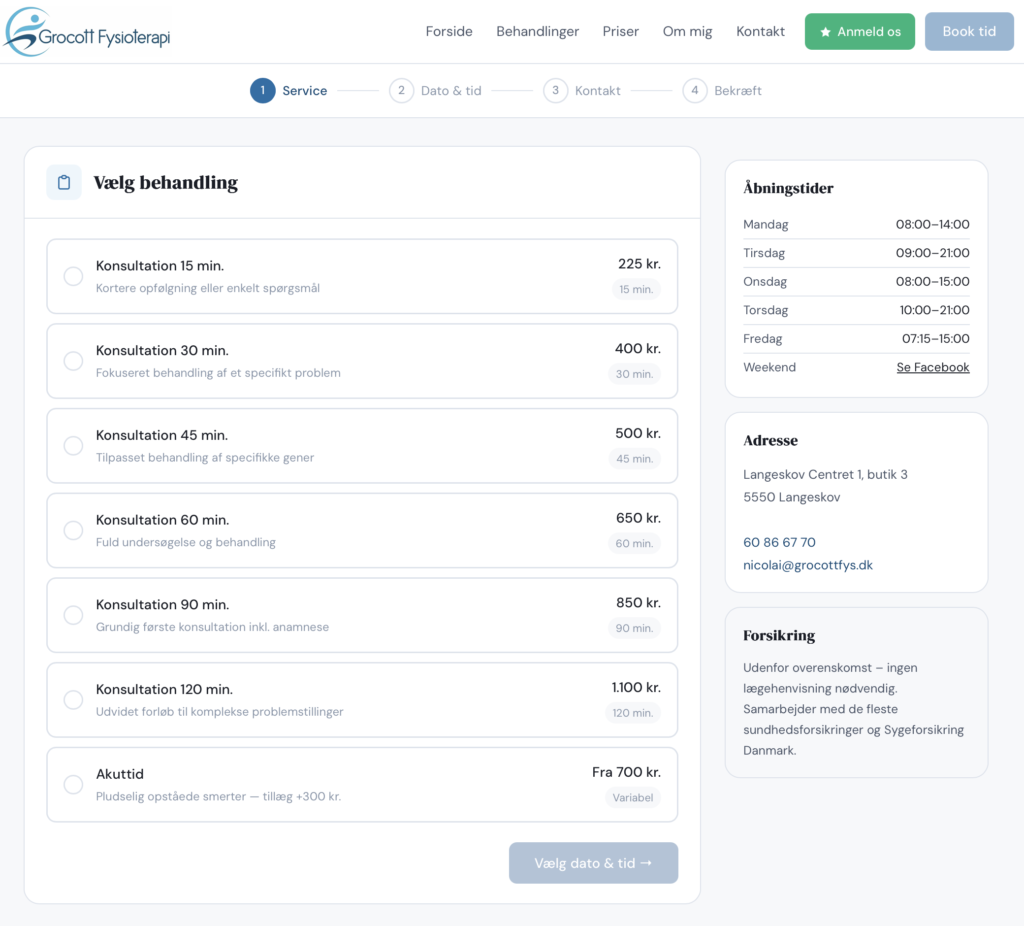Click the "5550 Langeskov" postal line
The height and width of the screenshot is (926, 1024).
coord(792,497)
